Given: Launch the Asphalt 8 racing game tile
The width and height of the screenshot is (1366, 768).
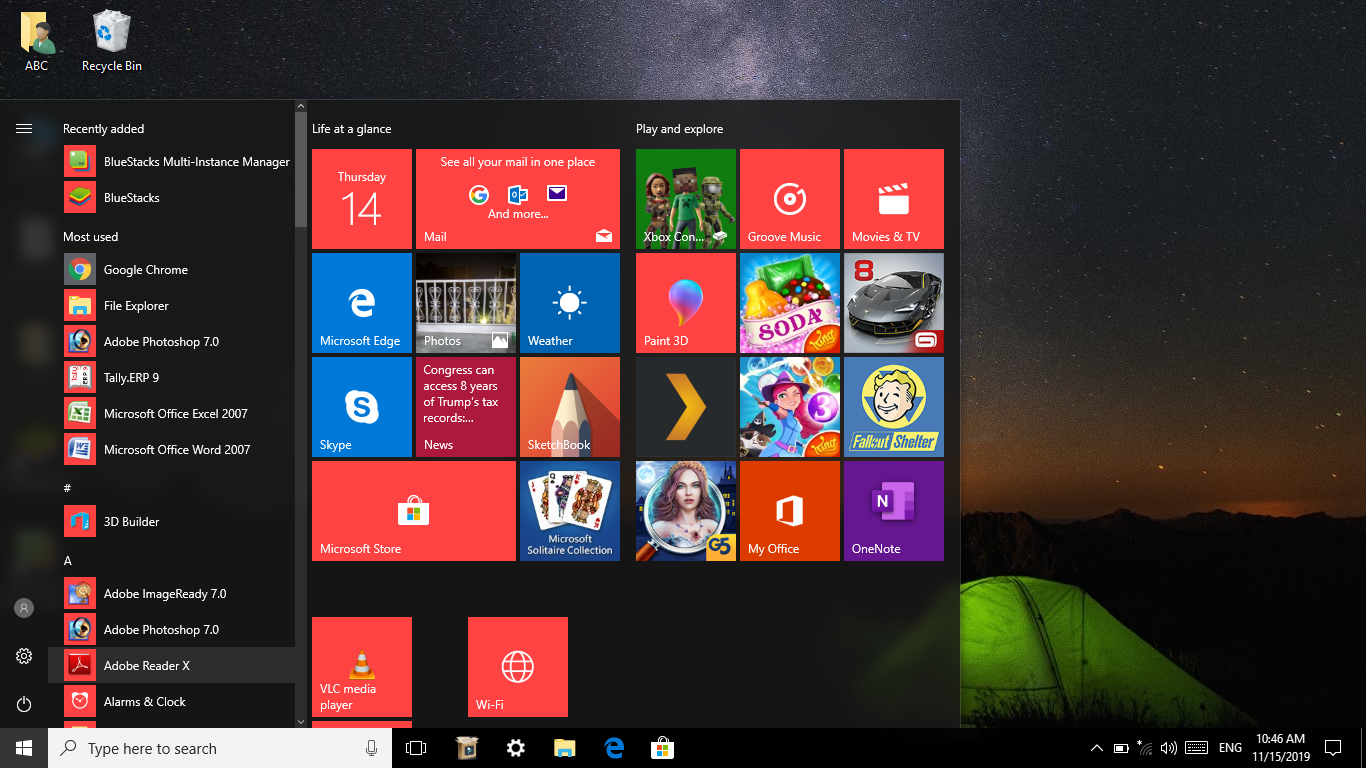Looking at the screenshot, I should (x=894, y=303).
